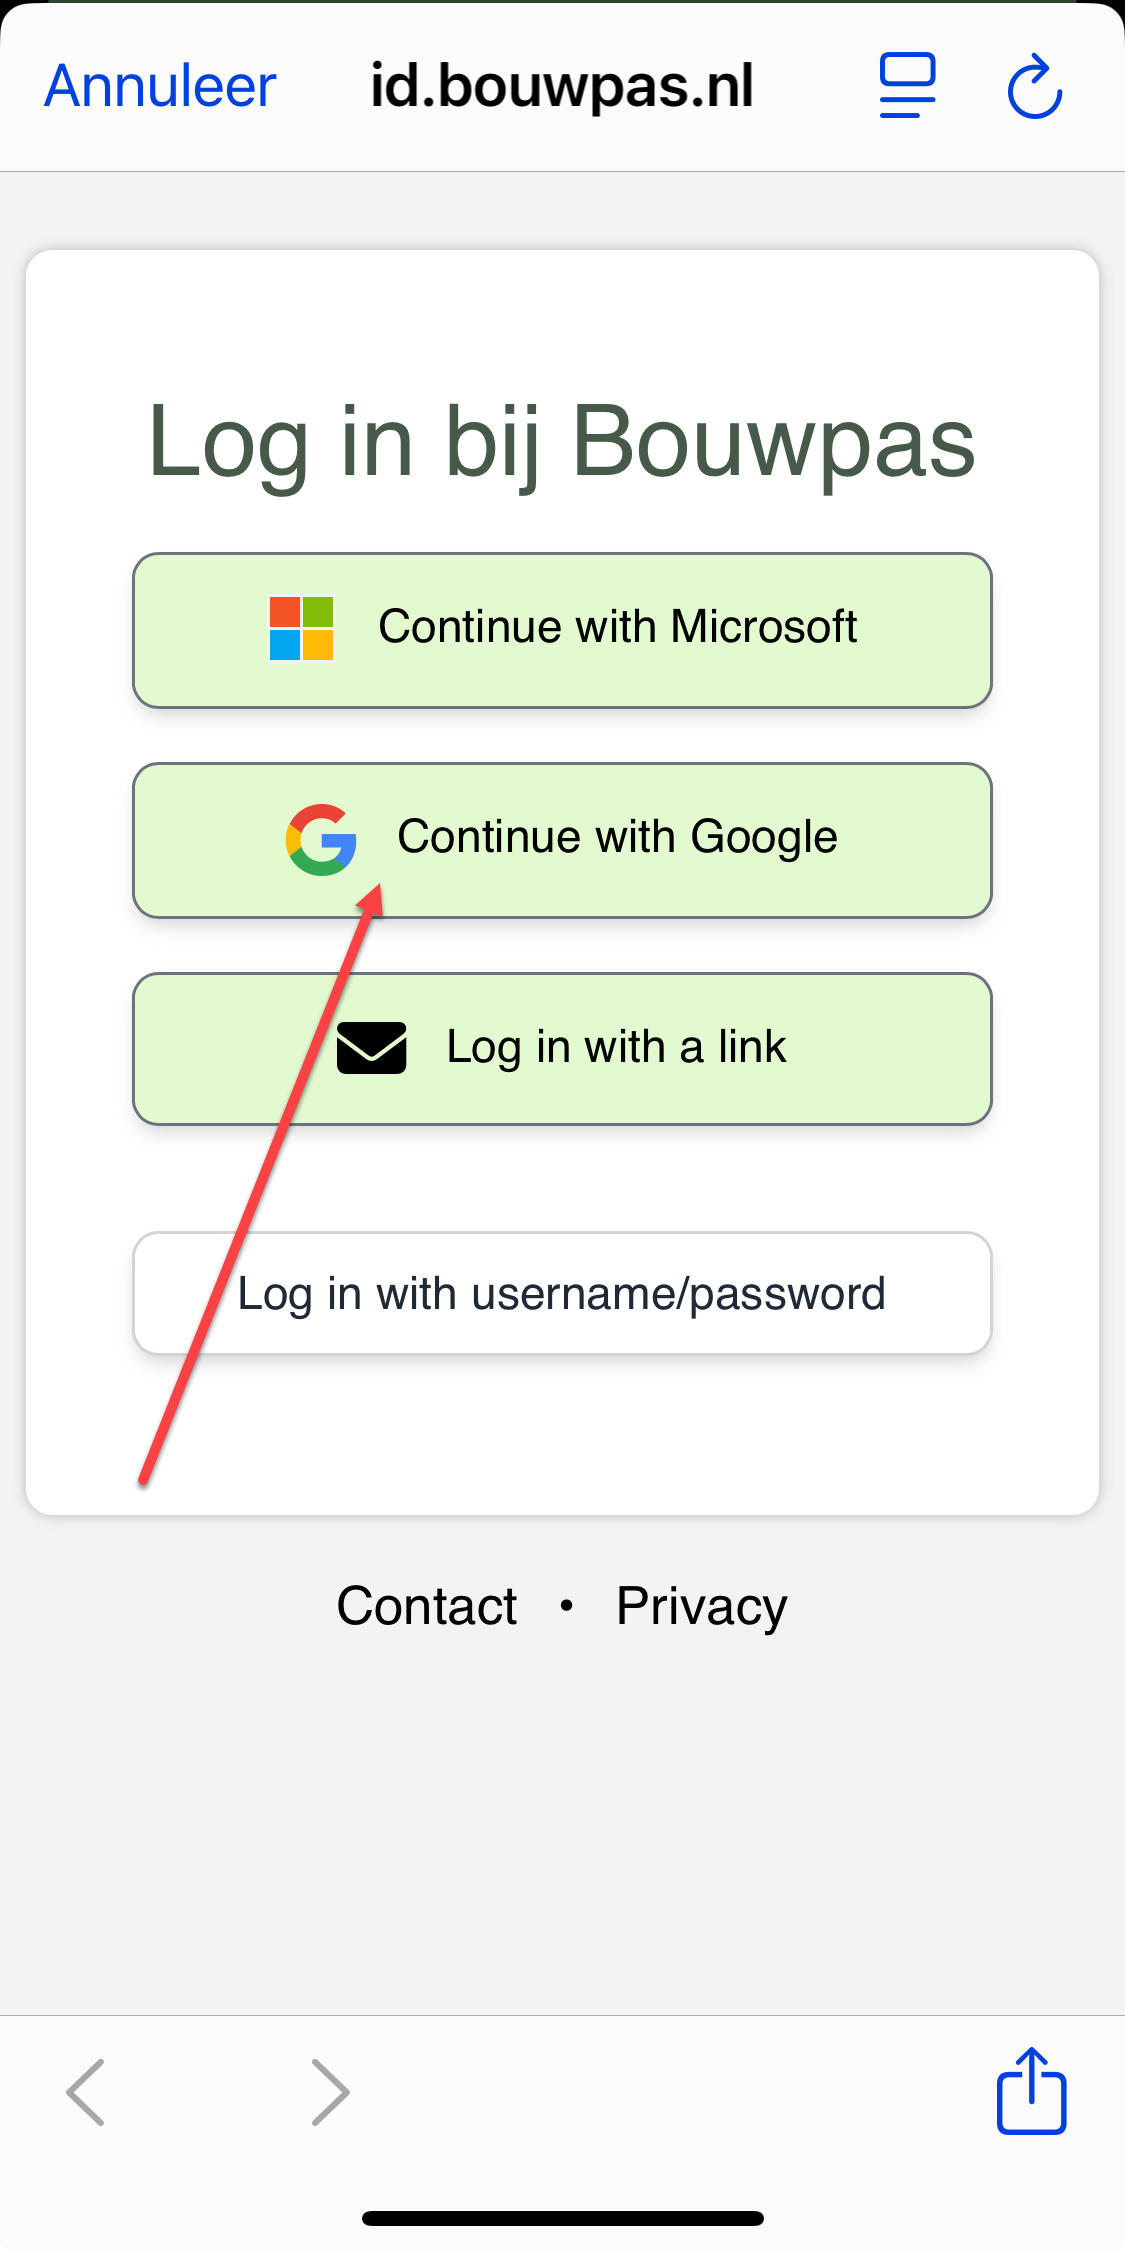The width and height of the screenshot is (1125, 2250).
Task: Open the page format reader icon
Action: [907, 86]
